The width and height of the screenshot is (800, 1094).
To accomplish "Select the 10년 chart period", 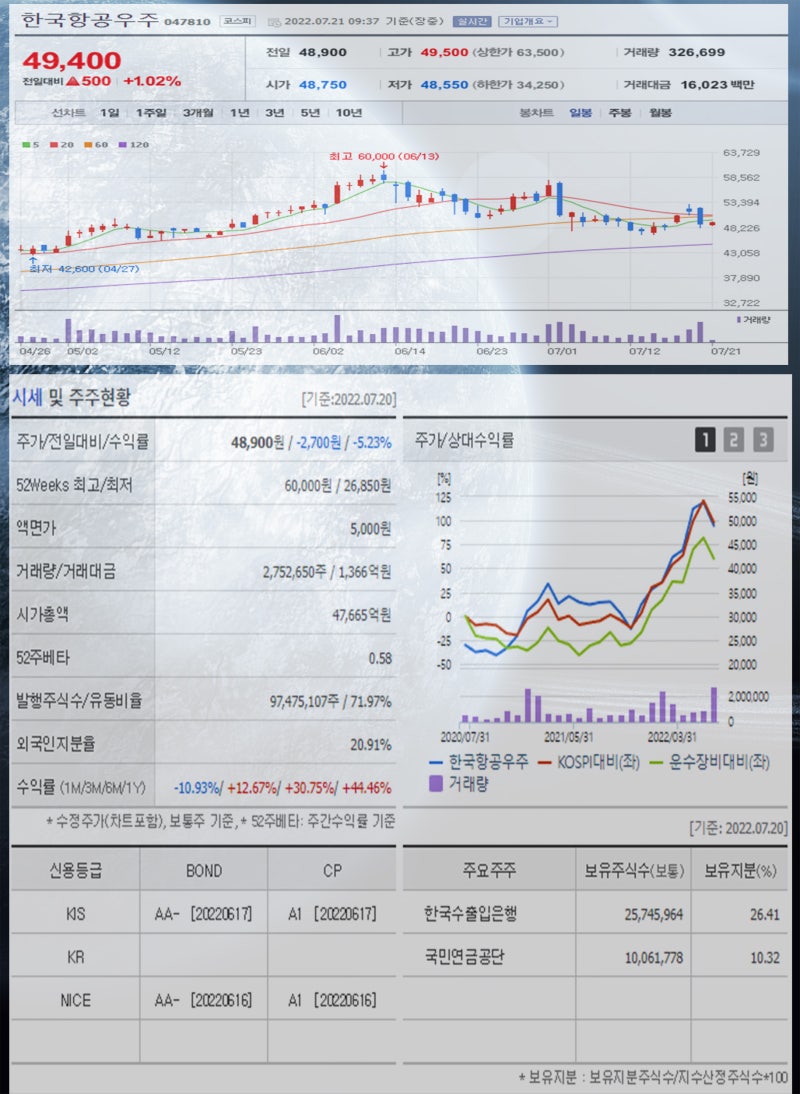I will click(350, 114).
